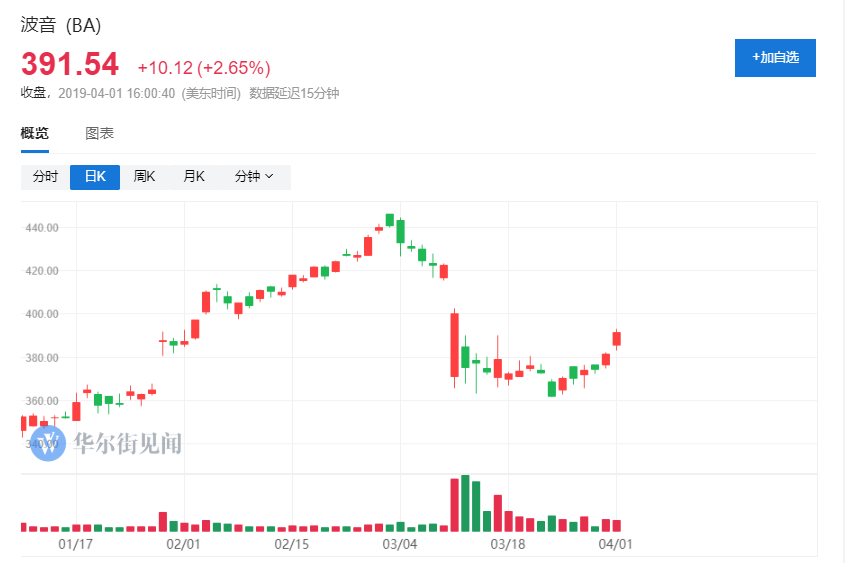The width and height of the screenshot is (845, 563).
Task: Switch to the 概览 overview tab
Action: click(35, 133)
